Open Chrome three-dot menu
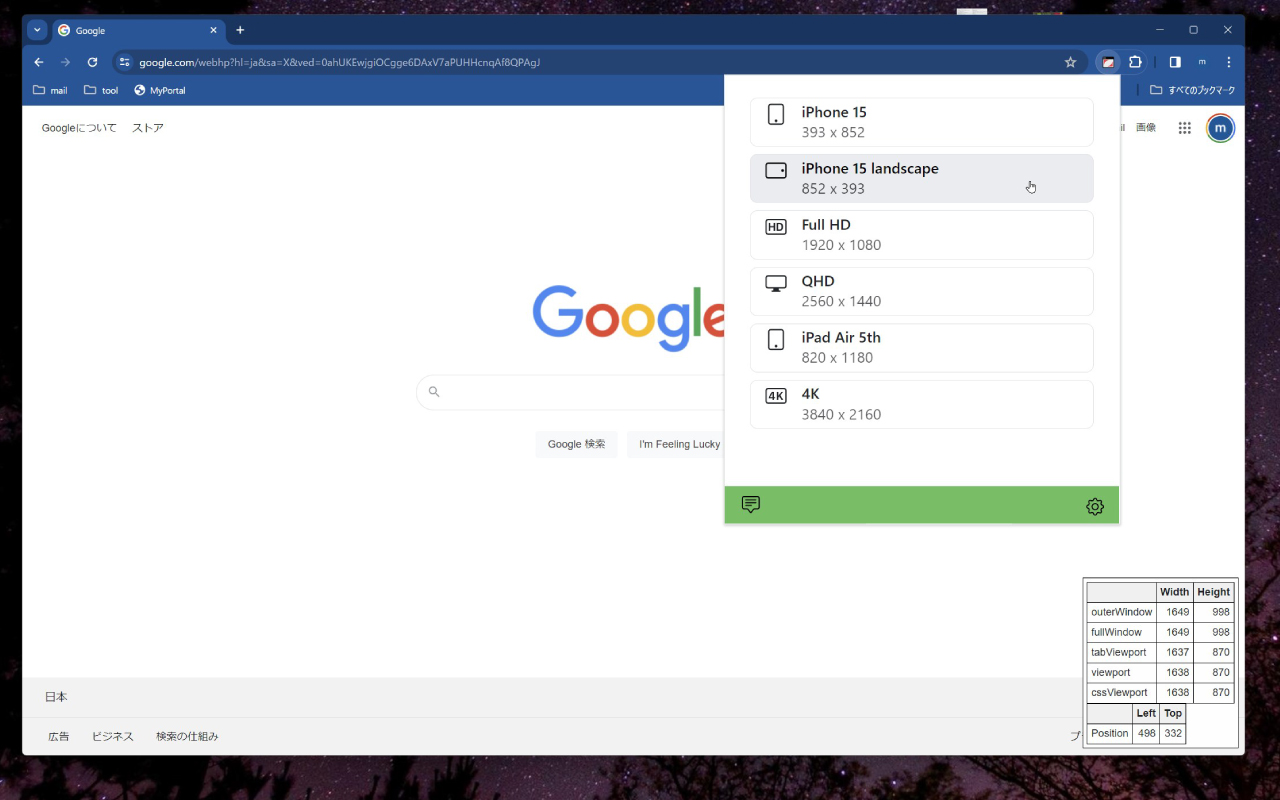The width and height of the screenshot is (1280, 800). point(1228,62)
